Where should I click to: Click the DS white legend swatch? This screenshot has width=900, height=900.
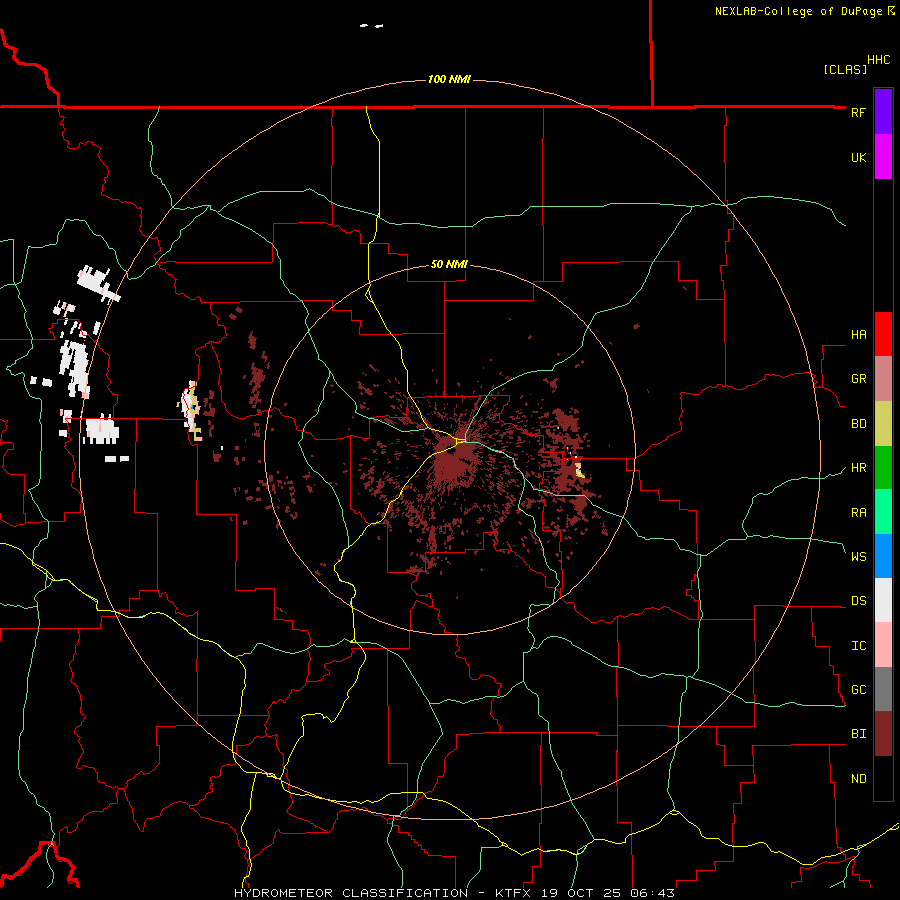coord(883,600)
